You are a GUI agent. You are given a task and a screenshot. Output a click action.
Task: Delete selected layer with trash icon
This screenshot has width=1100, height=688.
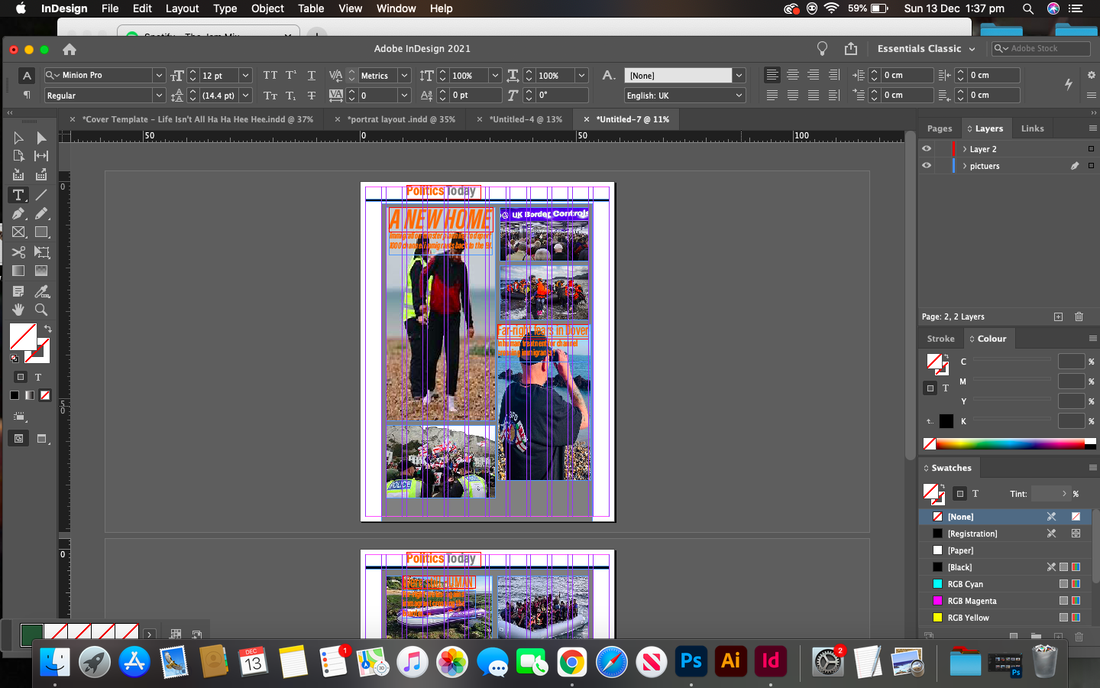[x=1079, y=317]
